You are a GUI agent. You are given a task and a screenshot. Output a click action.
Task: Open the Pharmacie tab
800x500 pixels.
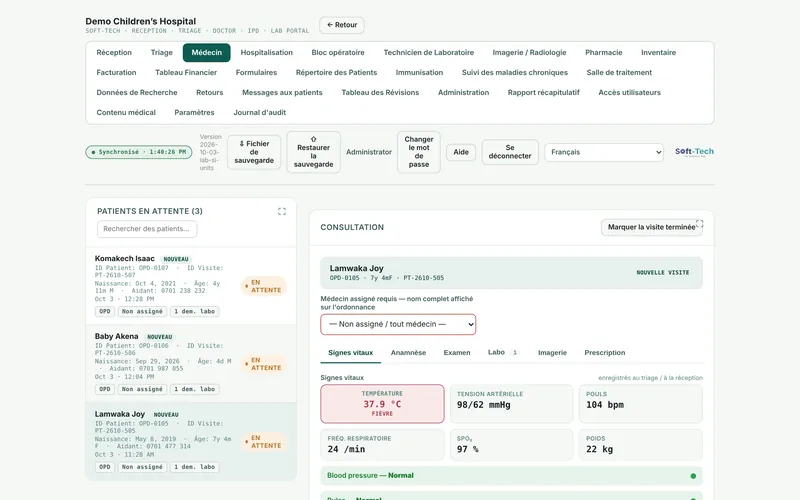pos(604,53)
